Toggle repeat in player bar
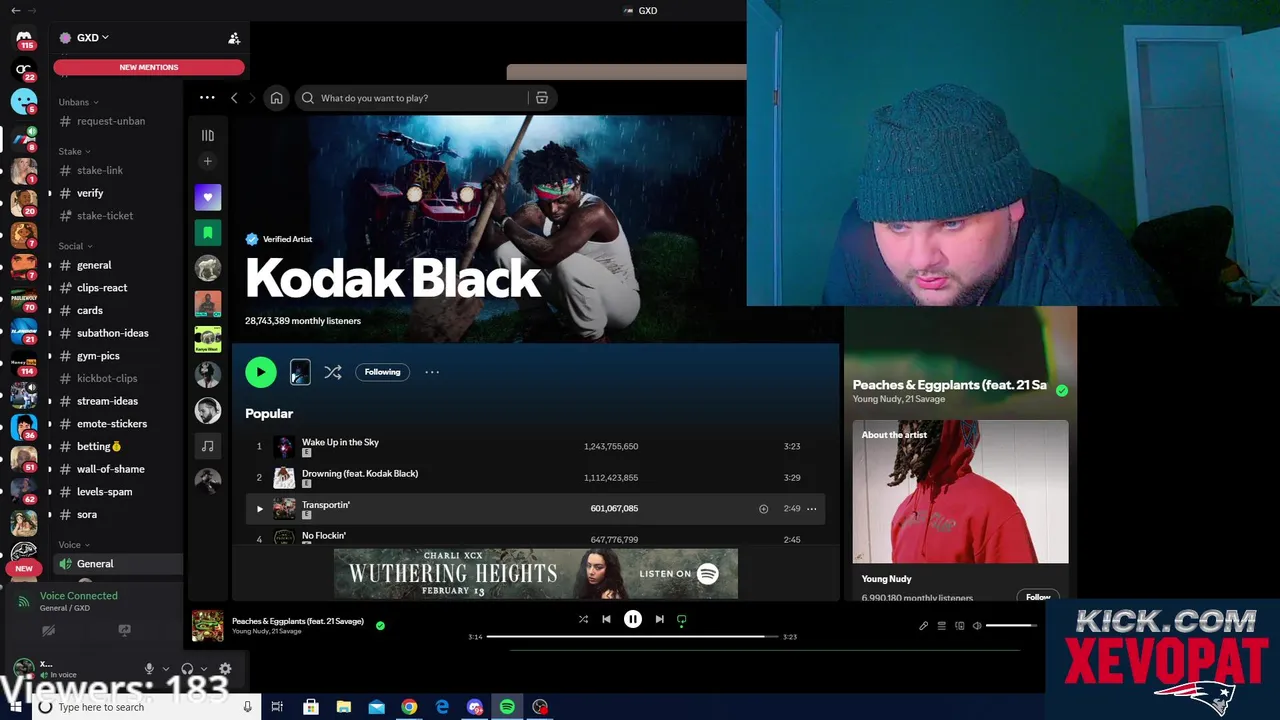Viewport: 1280px width, 720px height. tap(682, 619)
